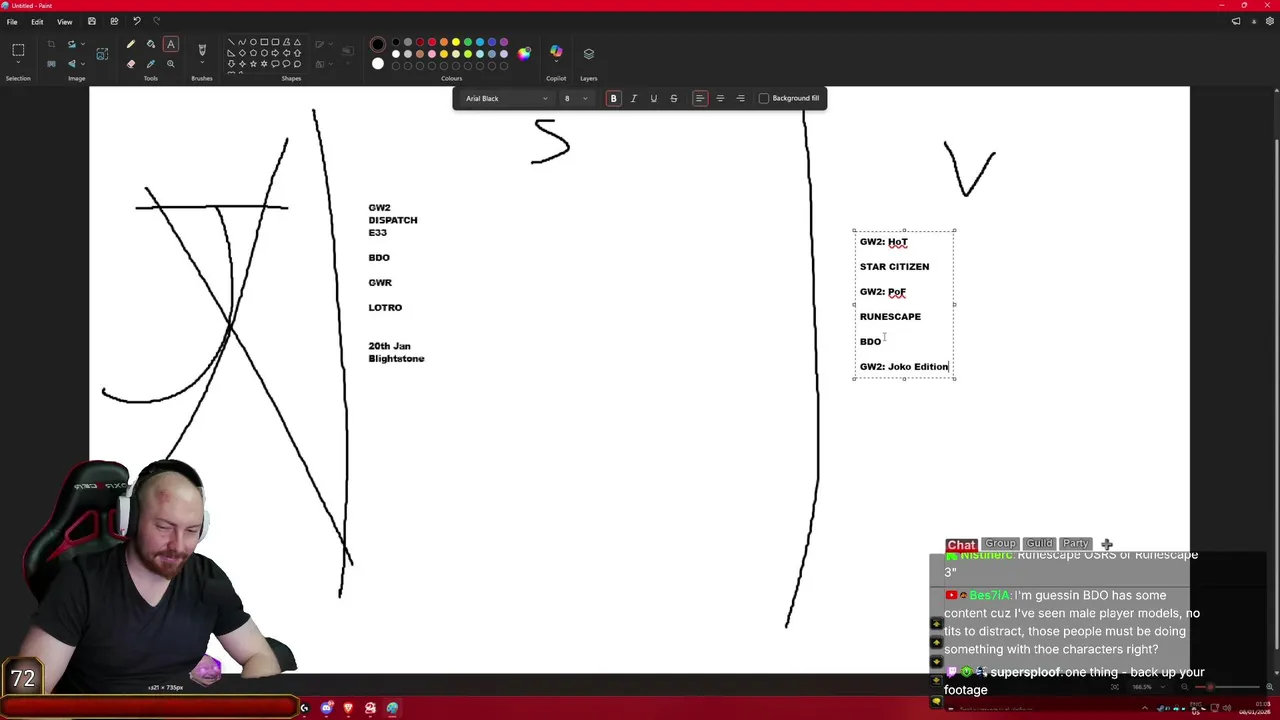Pick the yellow colour swatch
The image size is (1280, 720).
pyautogui.click(x=456, y=43)
